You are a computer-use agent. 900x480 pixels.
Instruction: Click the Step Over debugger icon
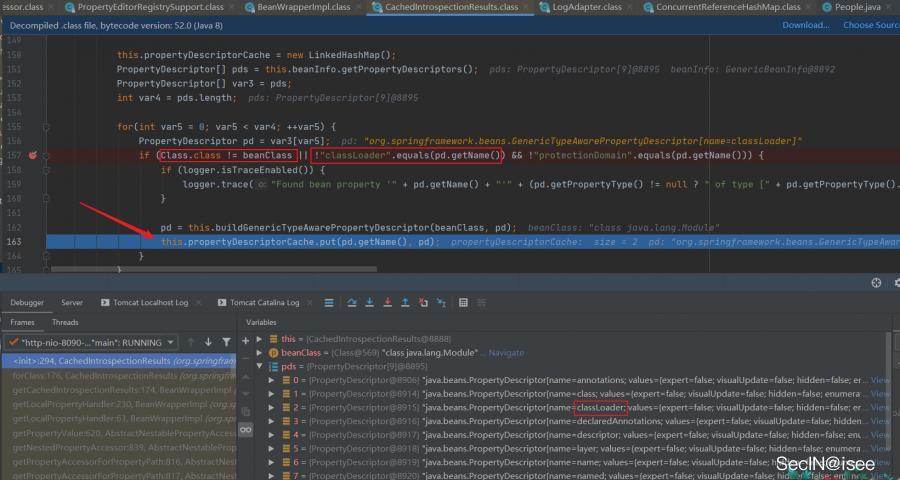pos(351,303)
